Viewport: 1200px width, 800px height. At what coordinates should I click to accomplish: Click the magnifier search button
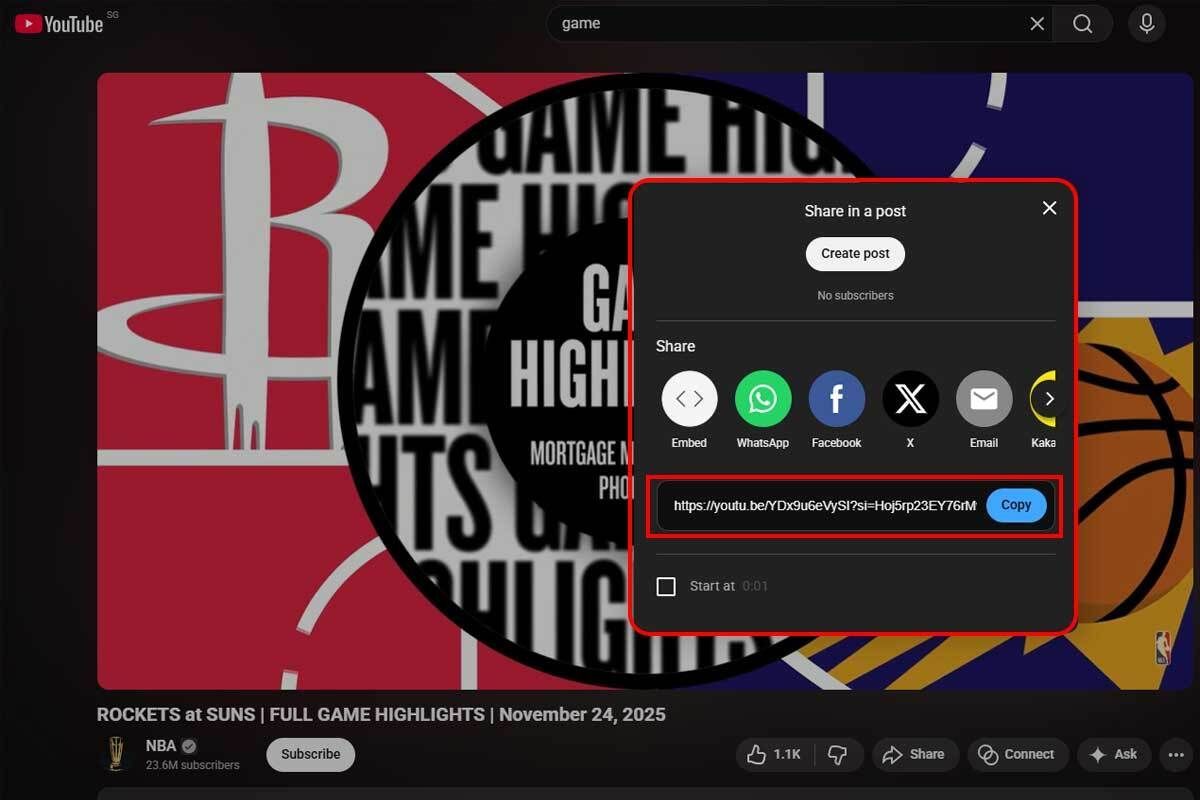[1082, 24]
